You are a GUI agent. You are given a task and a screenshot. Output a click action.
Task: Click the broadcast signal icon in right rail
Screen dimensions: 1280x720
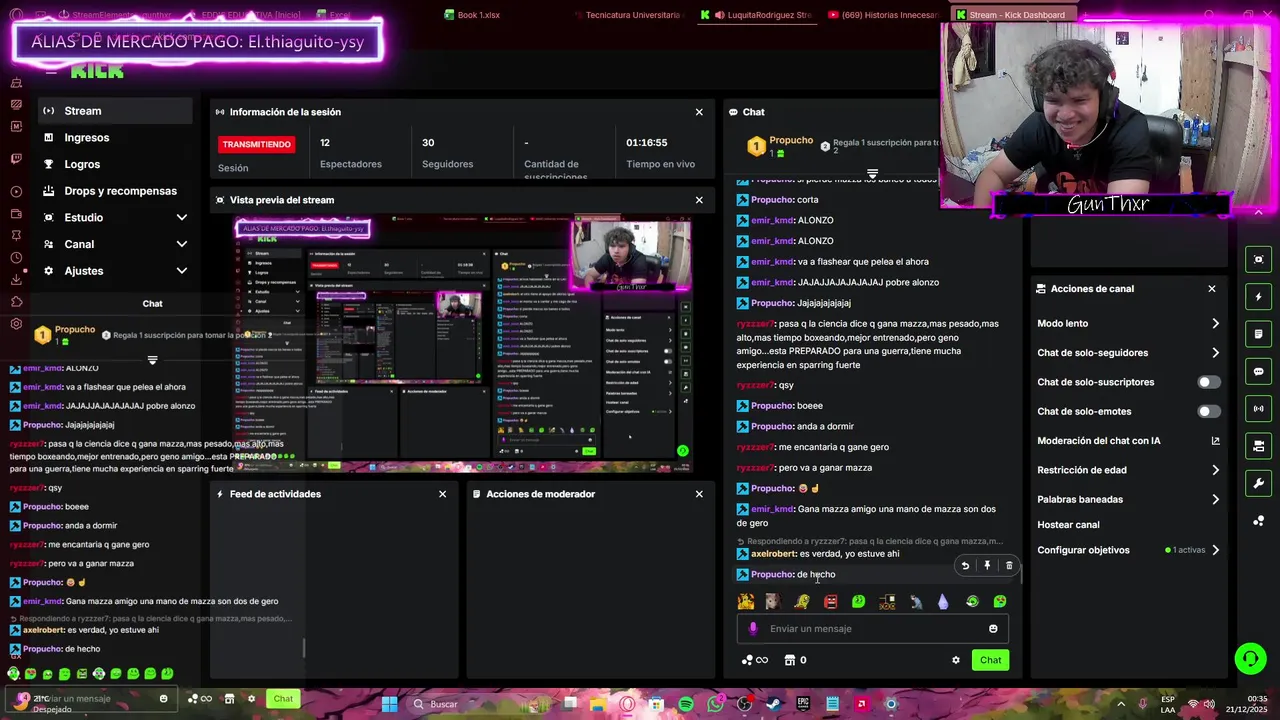(x=1259, y=408)
